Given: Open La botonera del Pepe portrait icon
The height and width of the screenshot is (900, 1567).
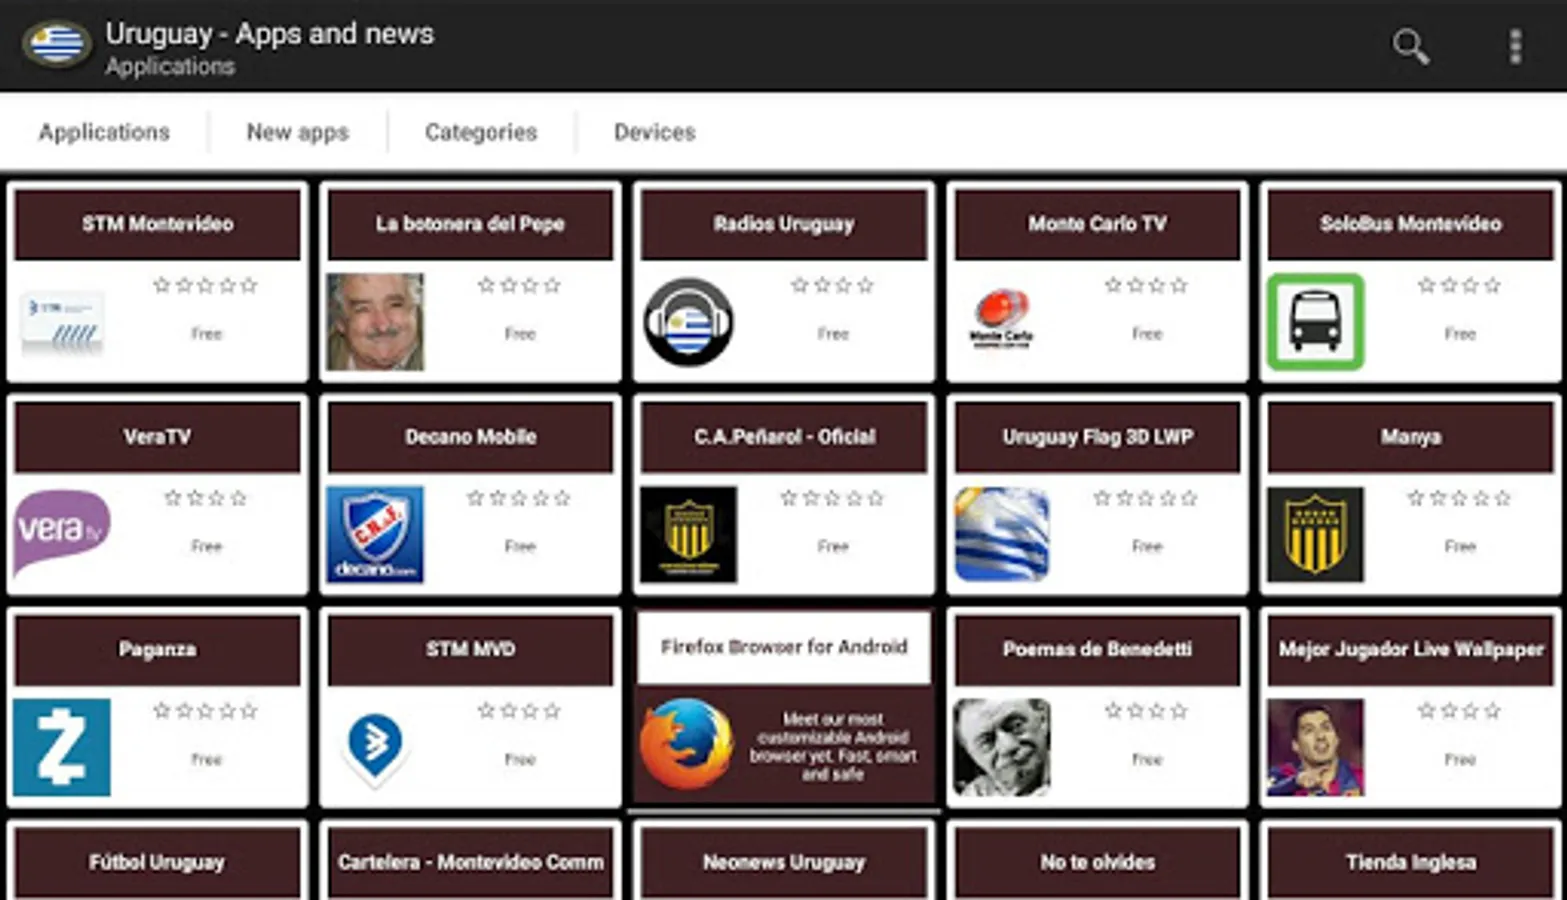Looking at the screenshot, I should point(375,322).
